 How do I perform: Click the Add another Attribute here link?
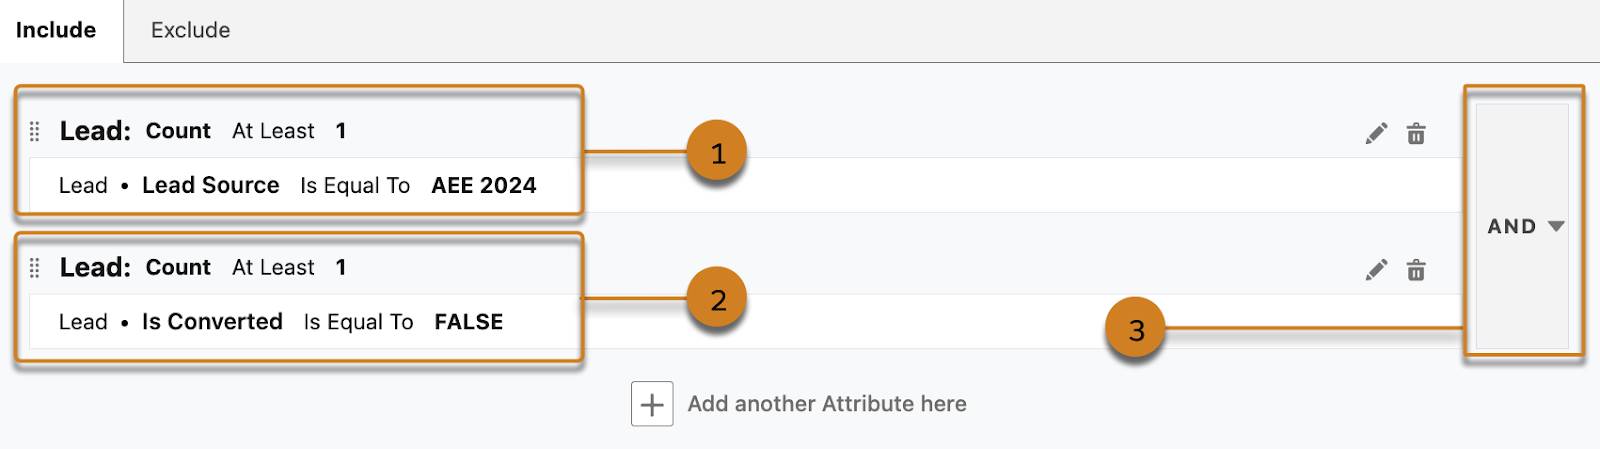pos(826,404)
